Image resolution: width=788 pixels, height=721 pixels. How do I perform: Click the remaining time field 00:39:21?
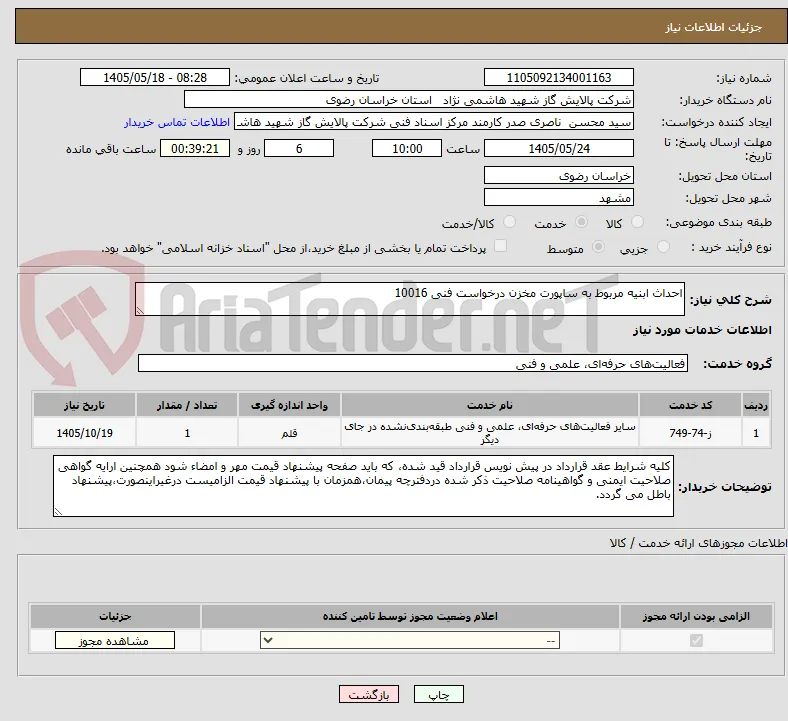[x=195, y=148]
